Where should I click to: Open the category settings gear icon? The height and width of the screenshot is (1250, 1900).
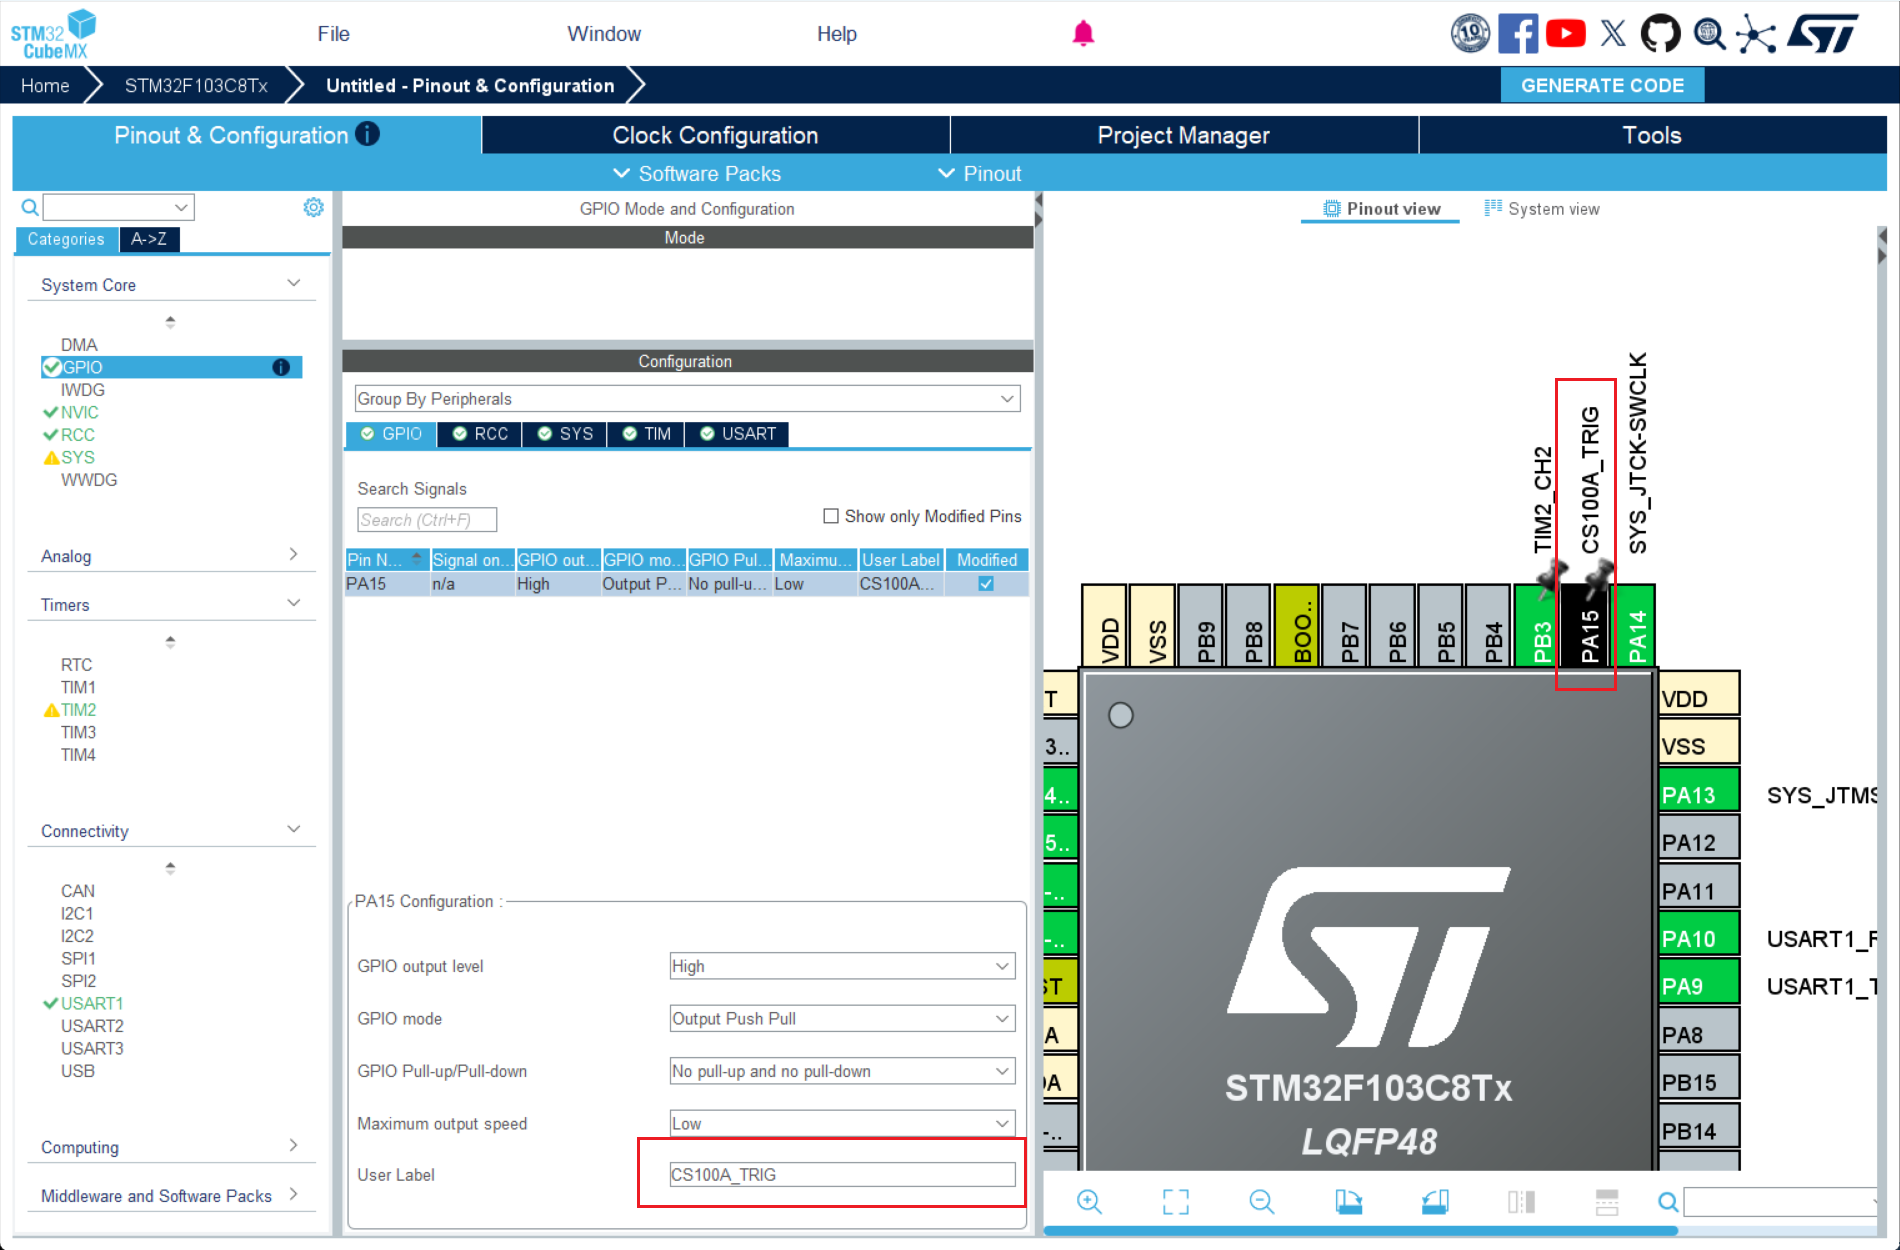point(314,207)
